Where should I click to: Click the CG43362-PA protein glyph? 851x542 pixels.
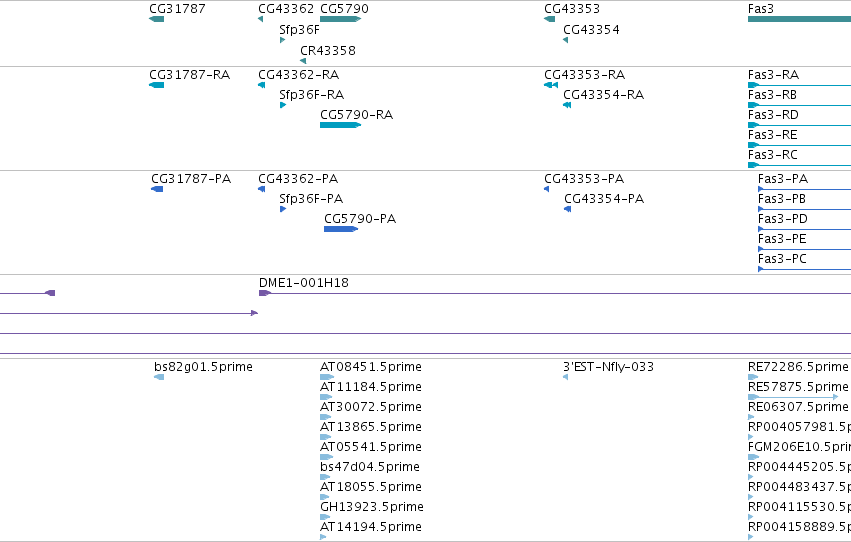262,189
